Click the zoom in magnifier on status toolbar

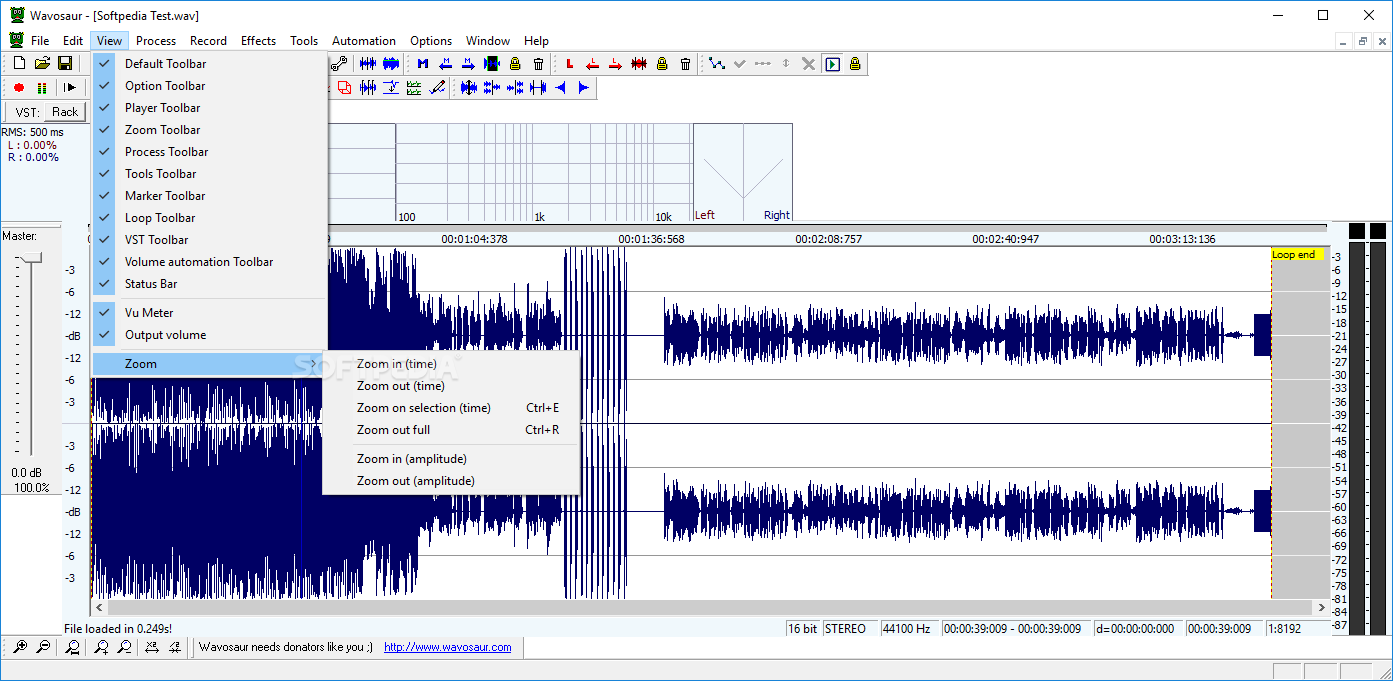click(19, 647)
